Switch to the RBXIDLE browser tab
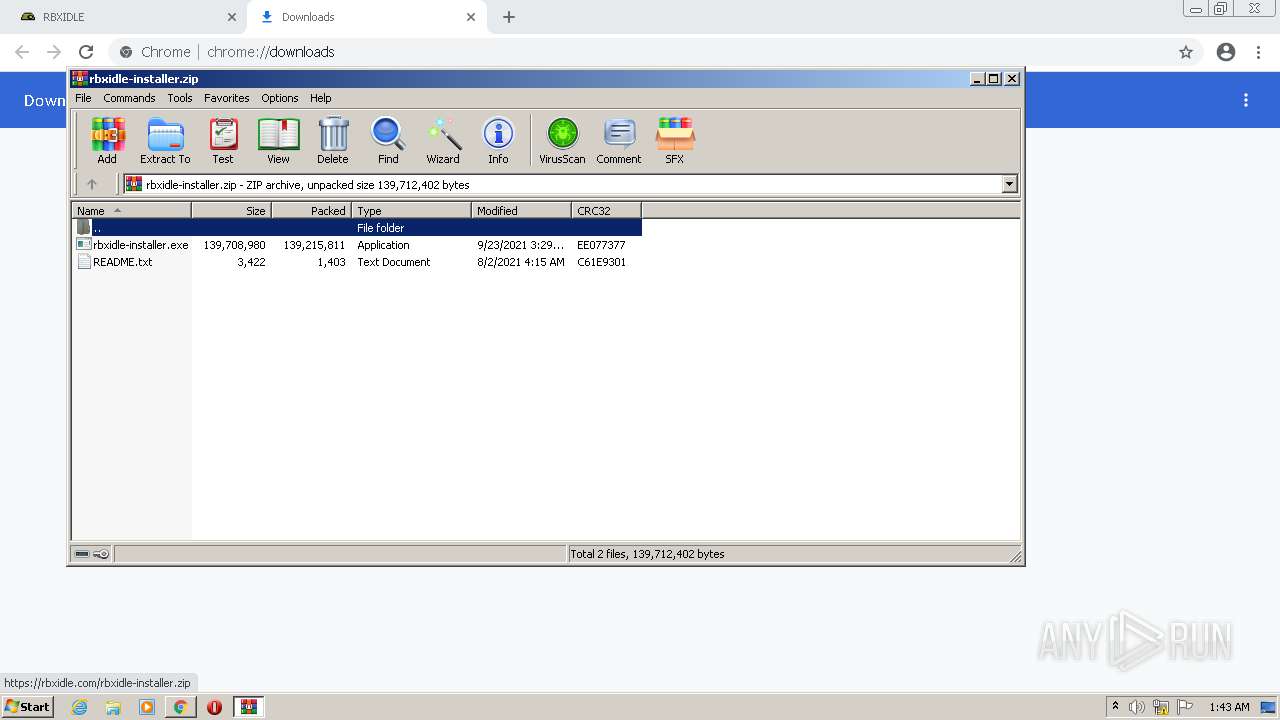The width and height of the screenshot is (1280, 720). click(x=124, y=17)
